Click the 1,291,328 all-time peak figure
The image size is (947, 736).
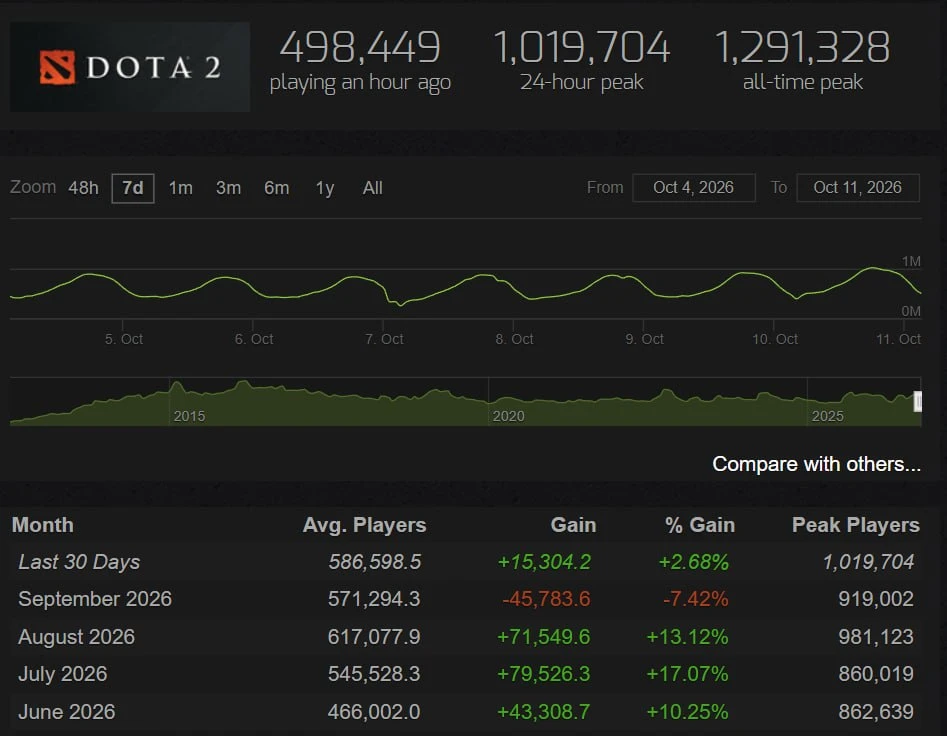pyautogui.click(x=802, y=47)
